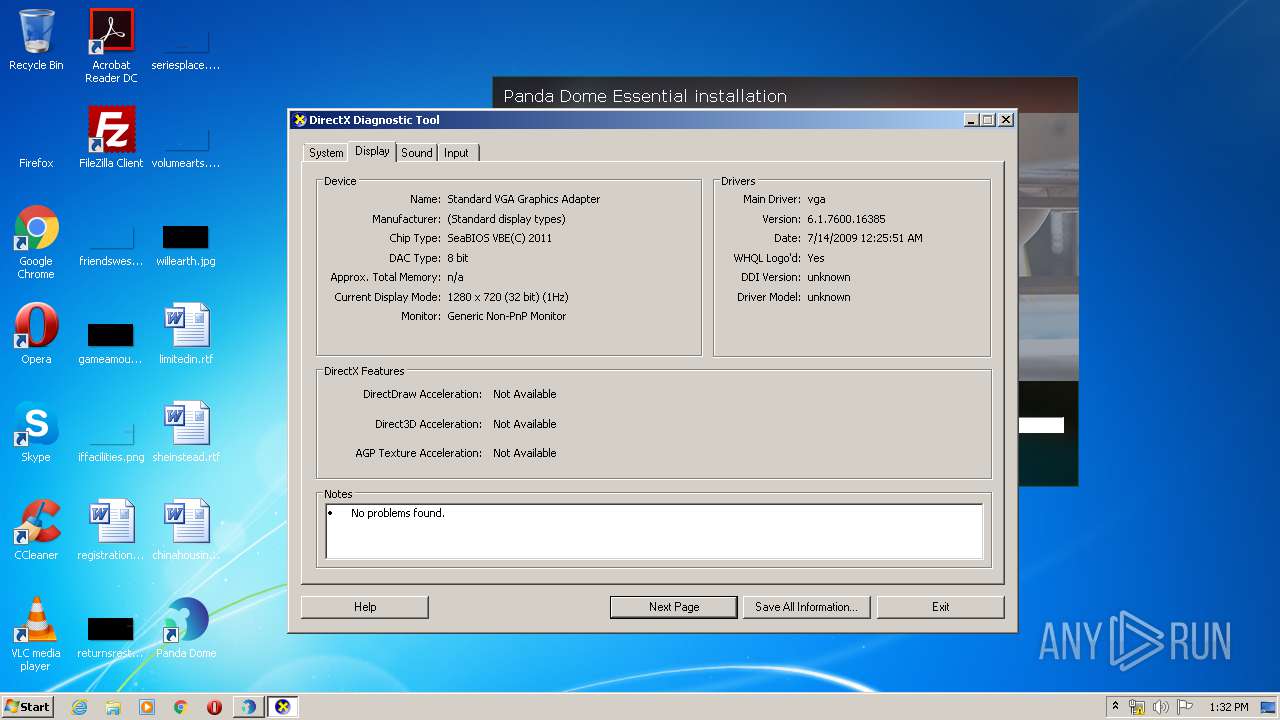The width and height of the screenshot is (1280, 720).
Task: Open Windows Explorer folder in taskbar
Action: 113,707
